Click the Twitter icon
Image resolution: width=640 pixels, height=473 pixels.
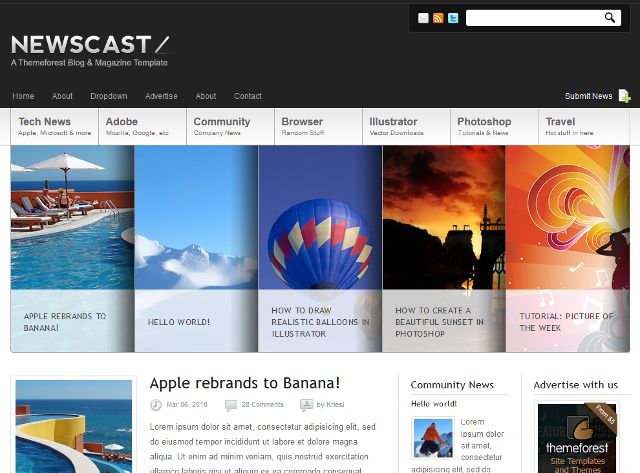tap(453, 18)
